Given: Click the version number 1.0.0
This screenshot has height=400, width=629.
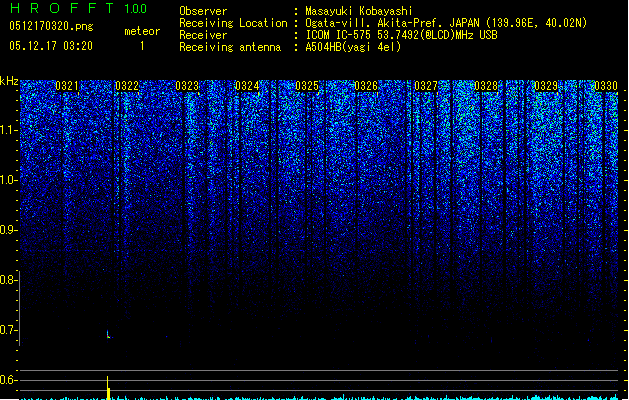Looking at the screenshot, I should point(135,9).
